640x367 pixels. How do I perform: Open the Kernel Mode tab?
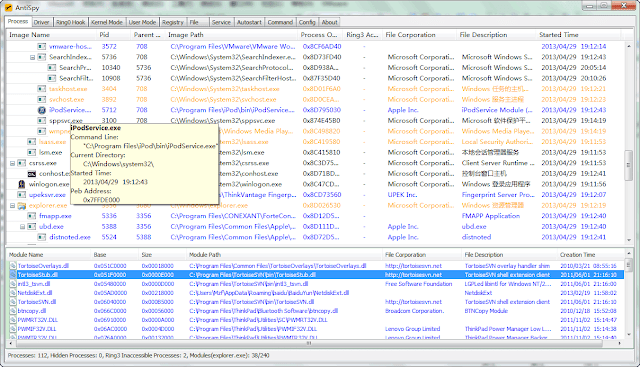coord(107,22)
